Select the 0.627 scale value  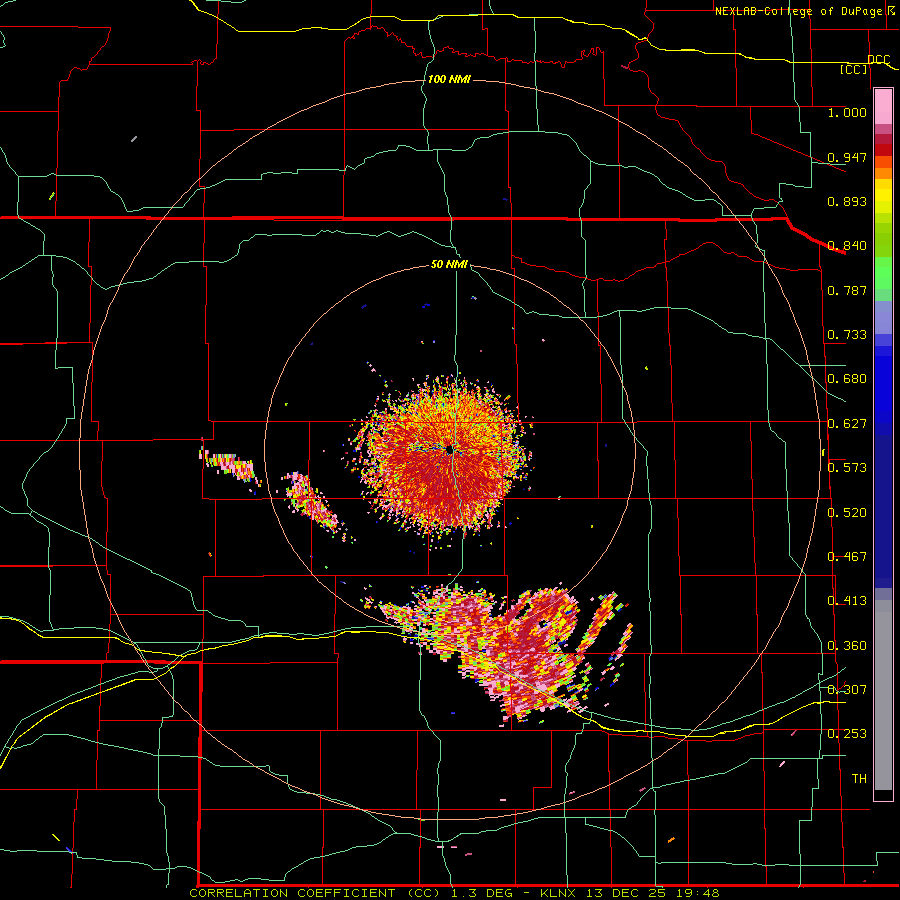click(x=847, y=424)
